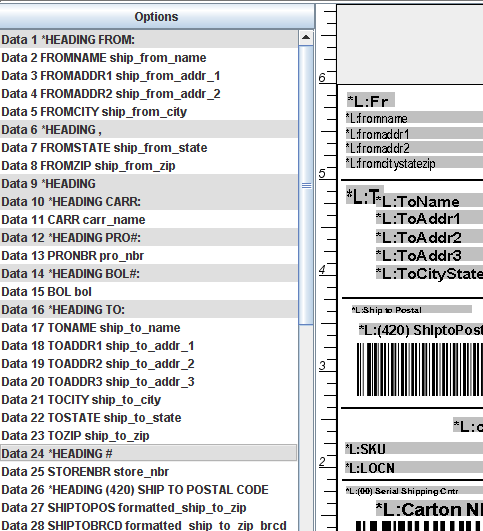The width and height of the screenshot is (483, 531).
Task: Select Data 14 *HEADING BOL#: row
Action: pos(149,273)
